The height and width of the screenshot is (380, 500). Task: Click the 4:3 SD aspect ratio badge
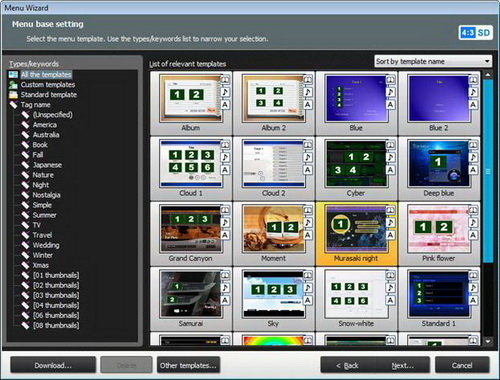476,33
